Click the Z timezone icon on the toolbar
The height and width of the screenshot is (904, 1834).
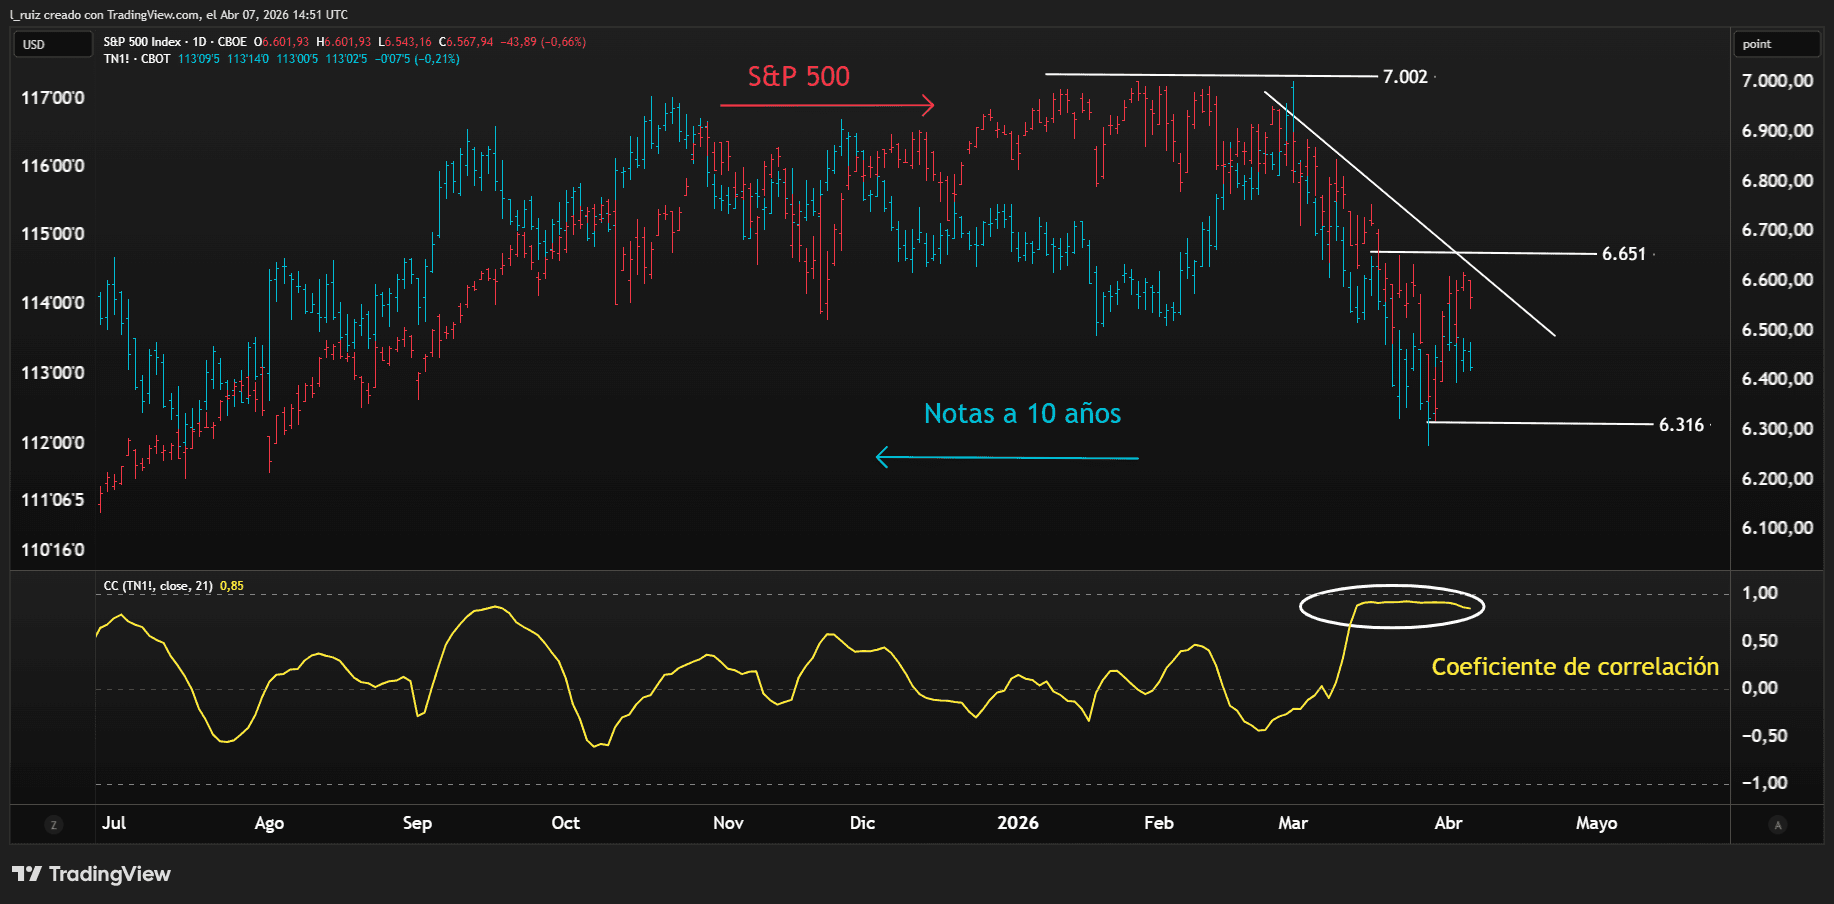pyautogui.click(x=53, y=825)
